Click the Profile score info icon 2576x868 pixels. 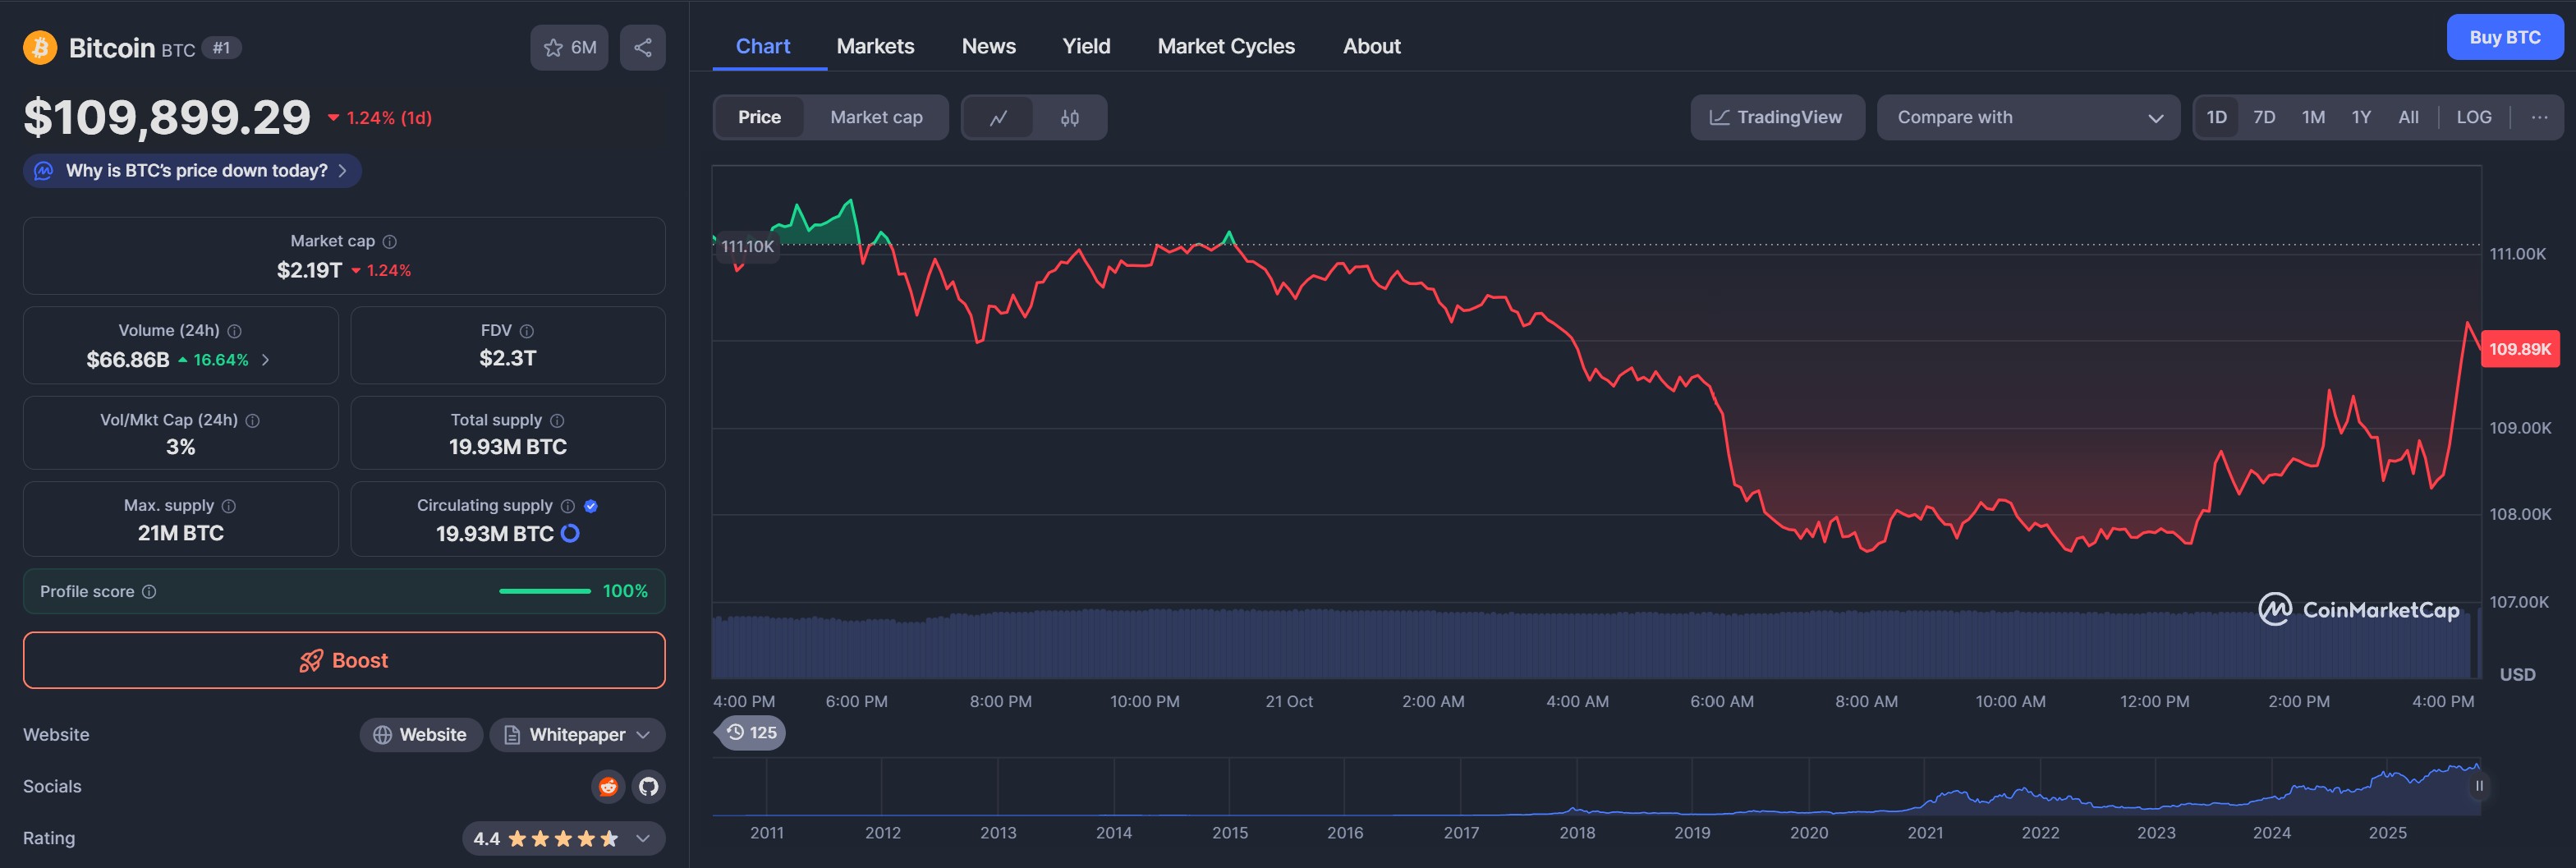(149, 592)
